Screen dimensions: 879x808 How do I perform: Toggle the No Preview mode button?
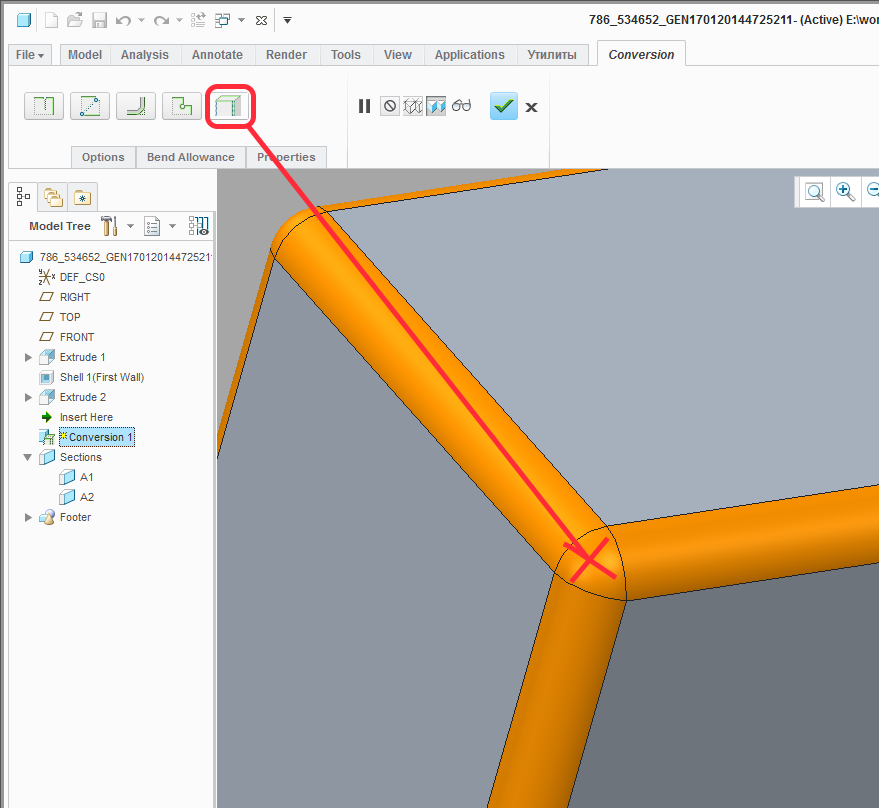click(x=389, y=106)
